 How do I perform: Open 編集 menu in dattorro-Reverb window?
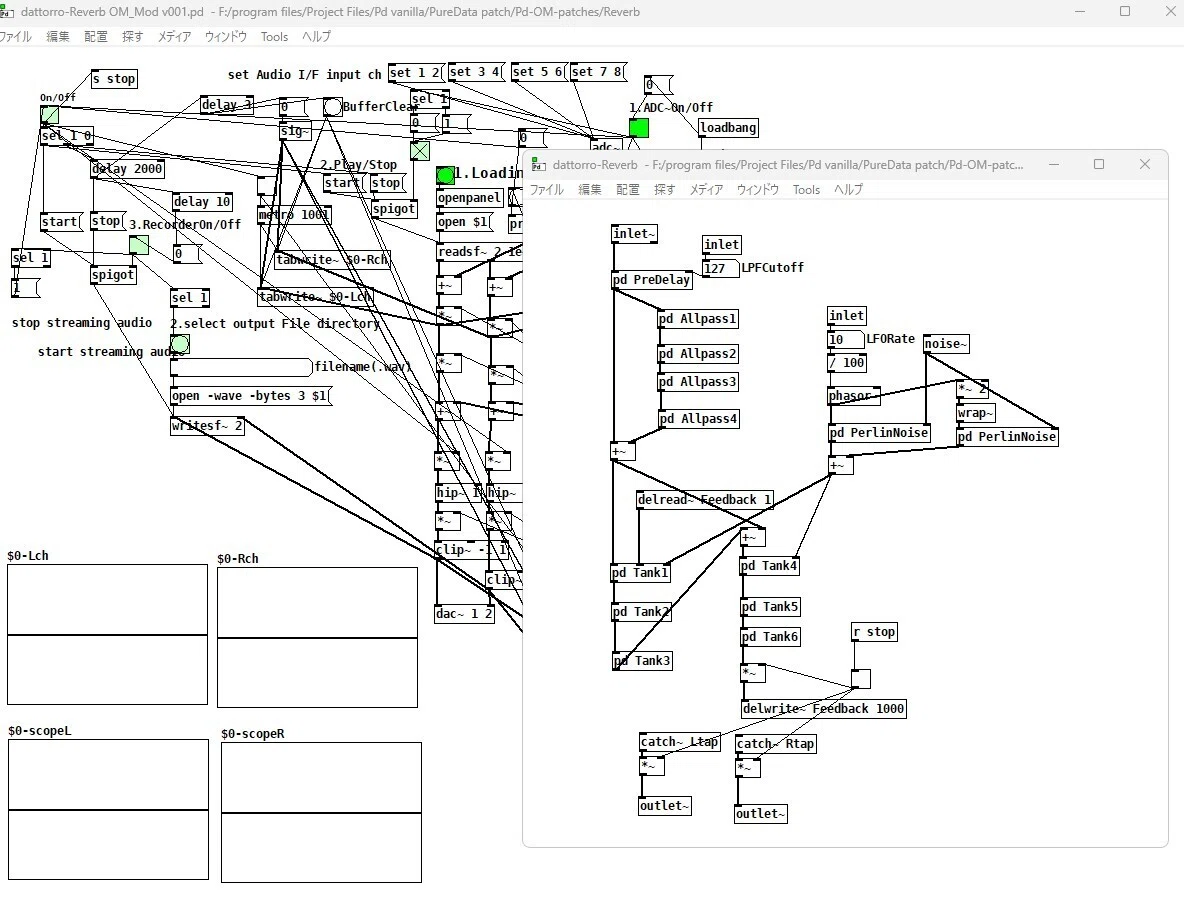590,189
